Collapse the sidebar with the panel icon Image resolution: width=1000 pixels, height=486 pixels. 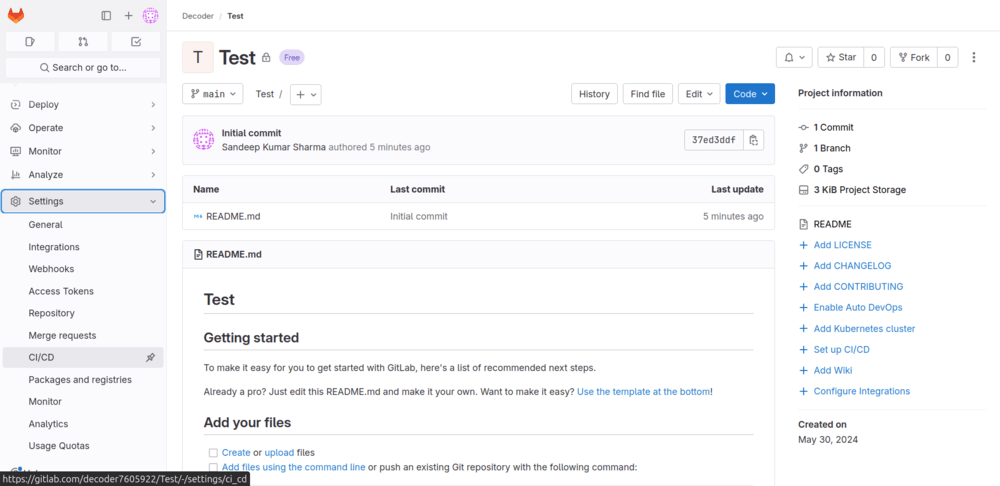pyautogui.click(x=106, y=15)
